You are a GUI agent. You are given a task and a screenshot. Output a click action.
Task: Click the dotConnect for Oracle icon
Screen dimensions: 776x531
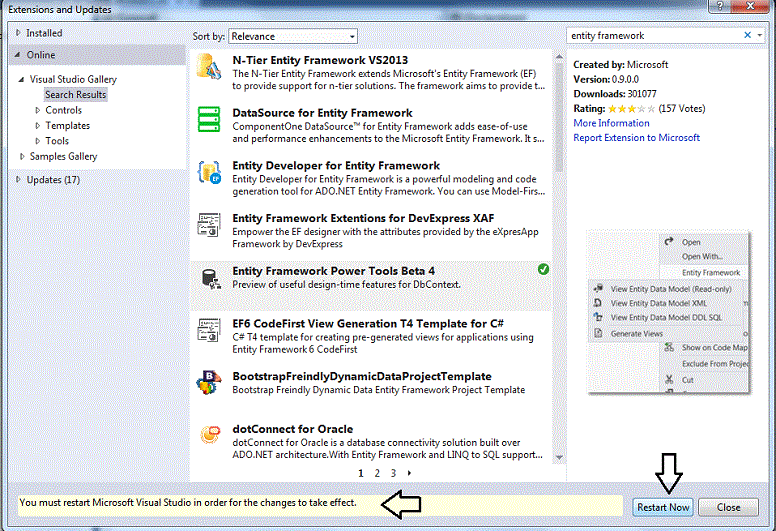[210, 434]
